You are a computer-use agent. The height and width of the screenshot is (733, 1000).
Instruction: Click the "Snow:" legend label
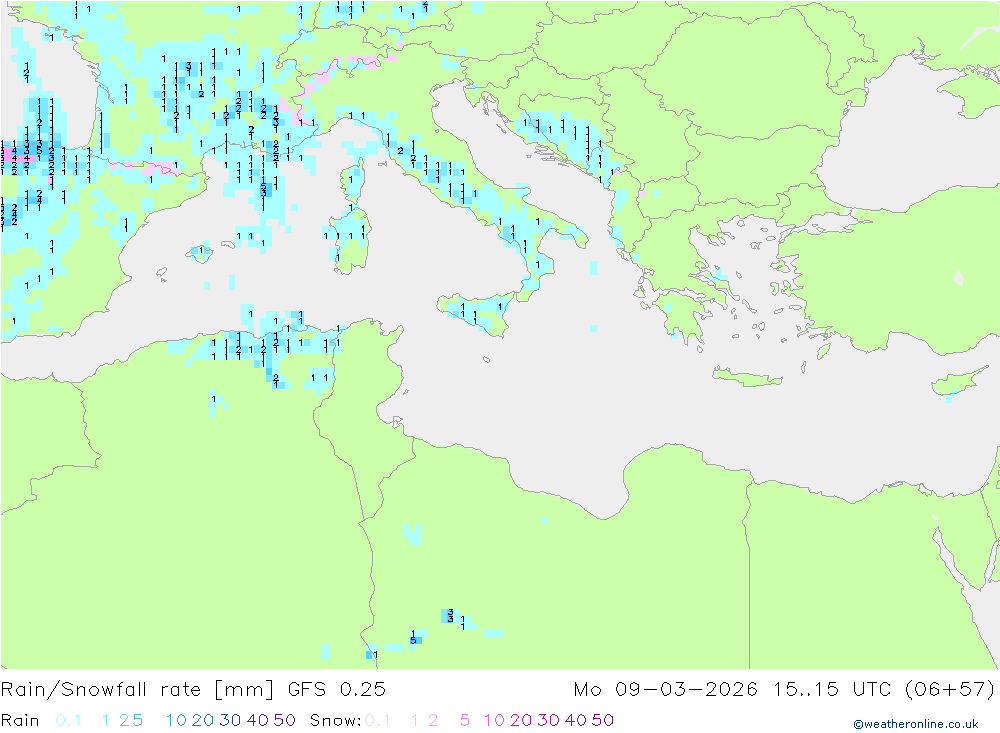coord(335,720)
